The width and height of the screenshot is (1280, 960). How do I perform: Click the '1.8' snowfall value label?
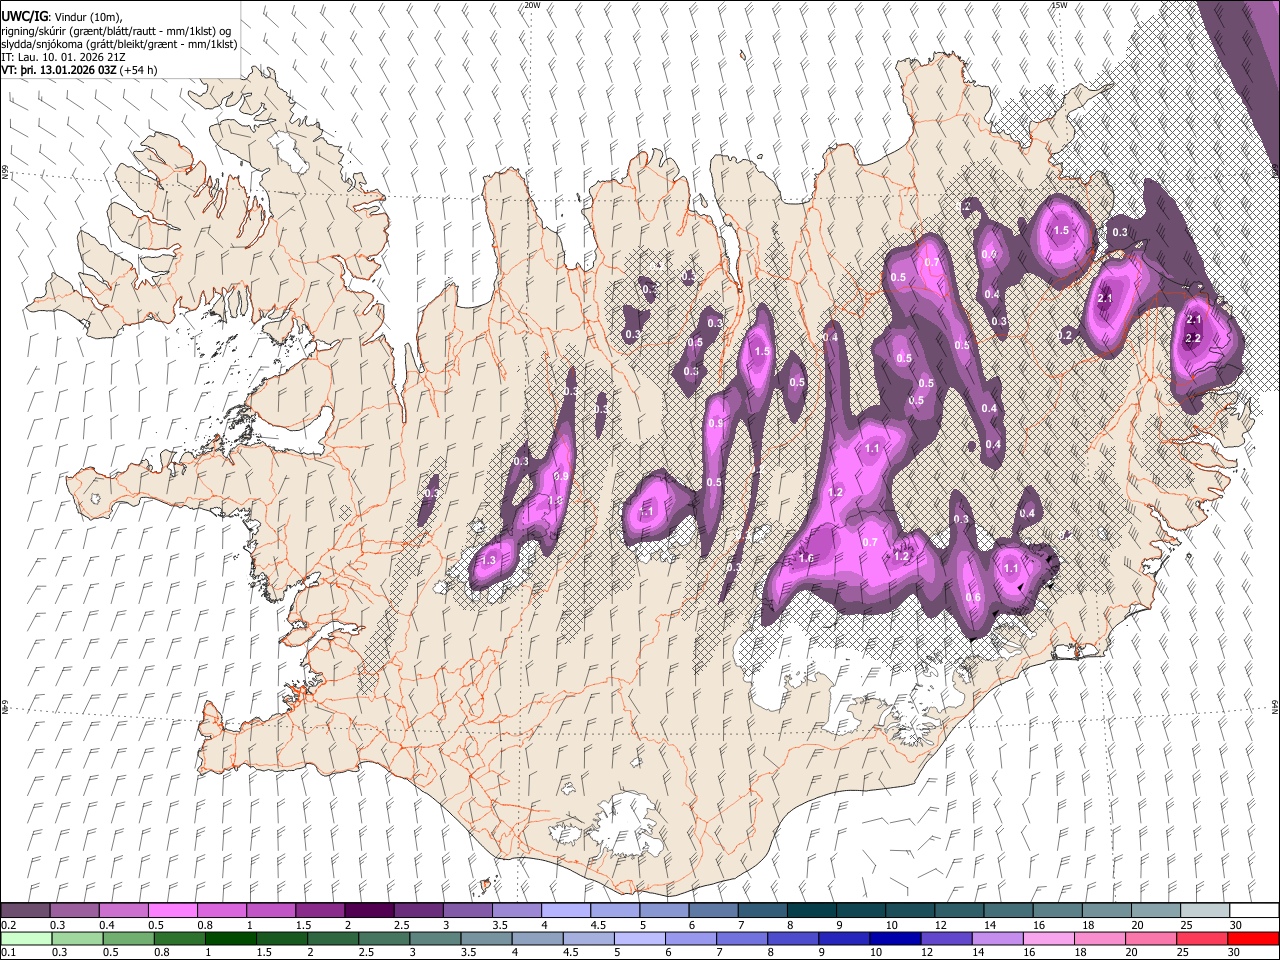point(556,501)
